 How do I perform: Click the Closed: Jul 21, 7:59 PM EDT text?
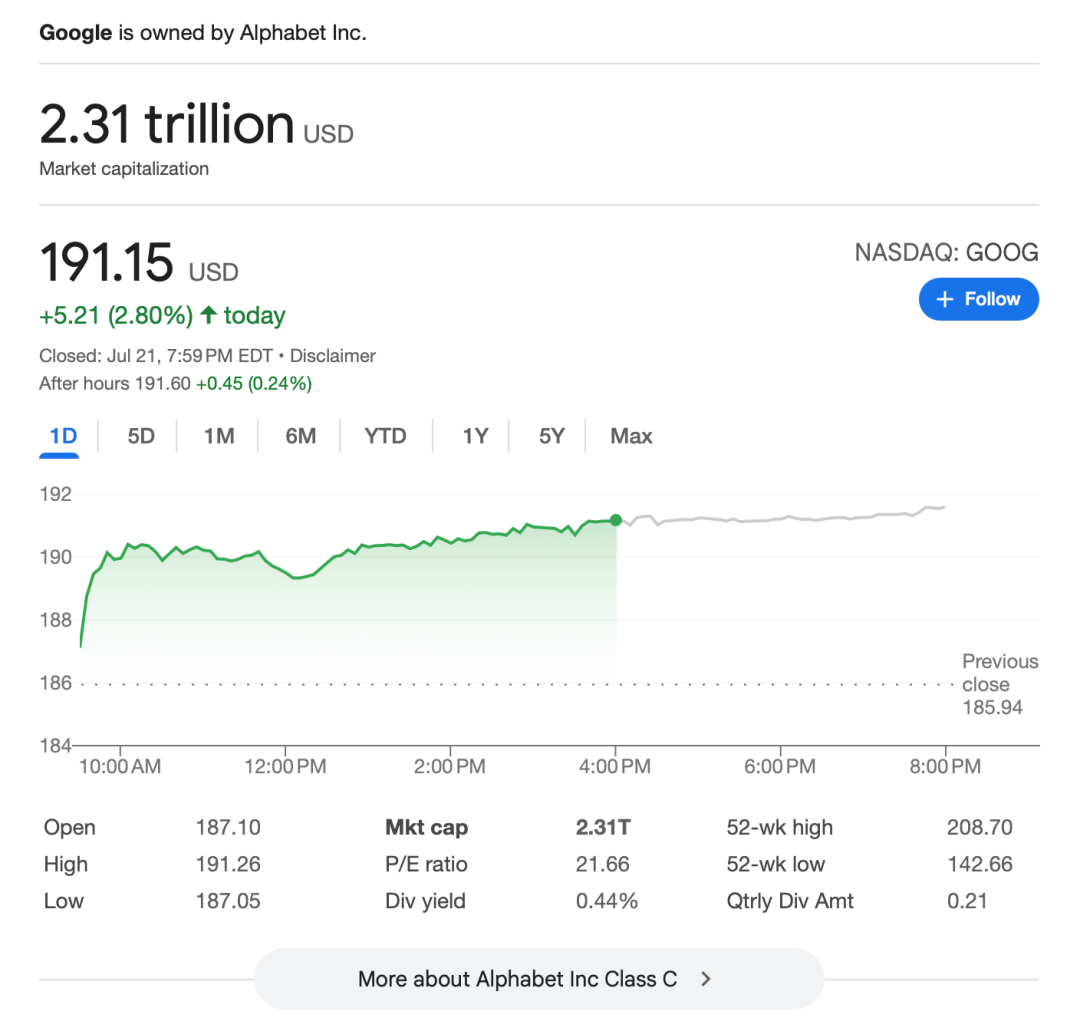pos(156,355)
